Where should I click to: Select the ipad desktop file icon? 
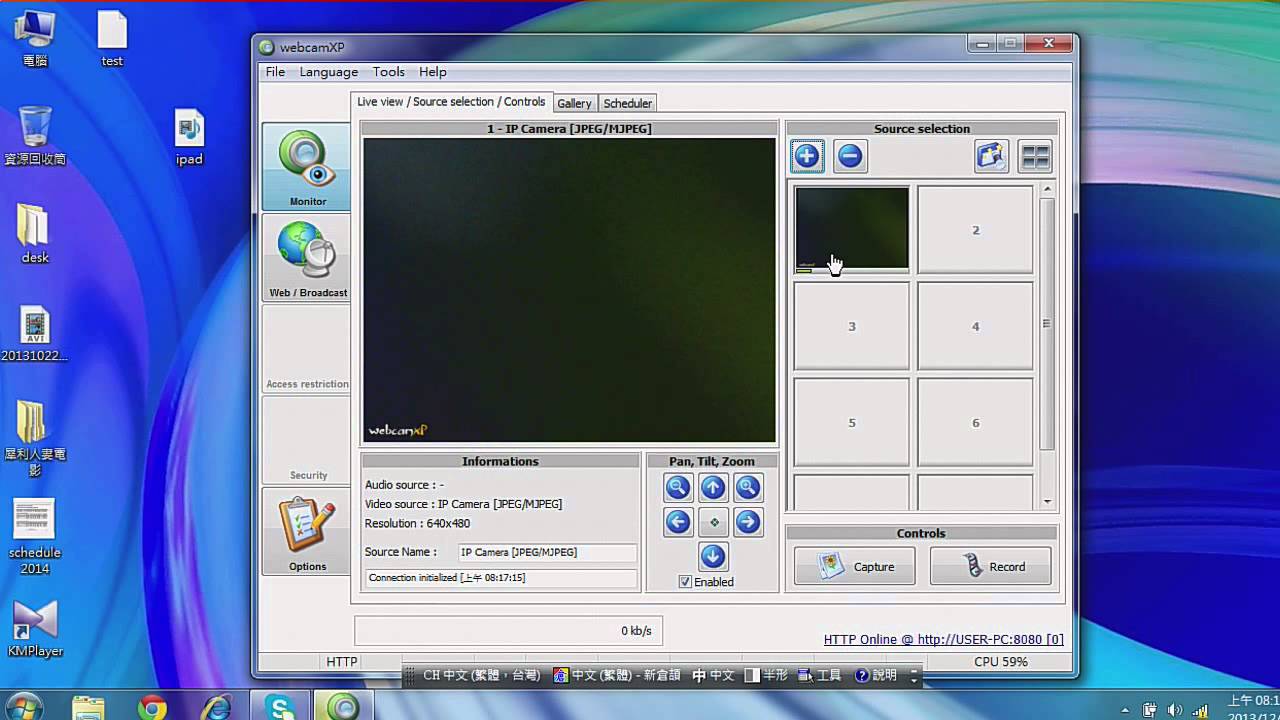[189, 137]
